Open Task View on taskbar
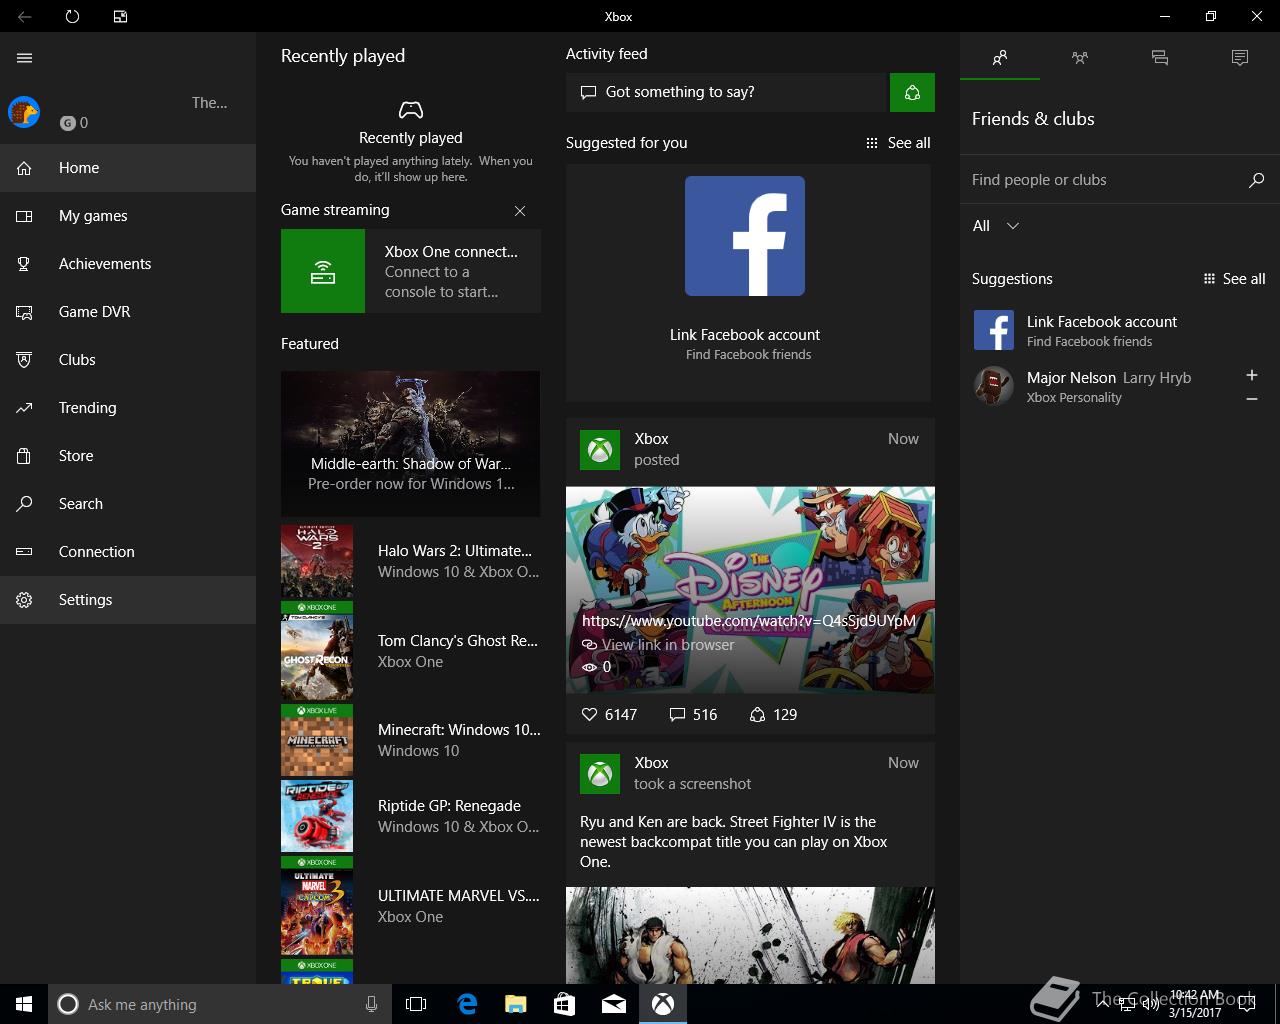 (416, 1004)
